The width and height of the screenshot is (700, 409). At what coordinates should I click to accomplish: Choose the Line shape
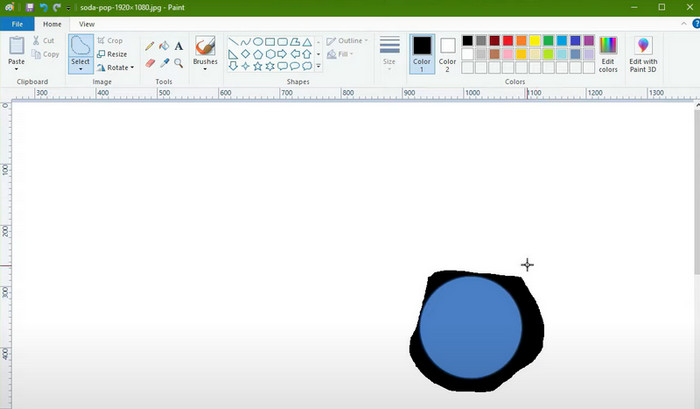[x=233, y=42]
